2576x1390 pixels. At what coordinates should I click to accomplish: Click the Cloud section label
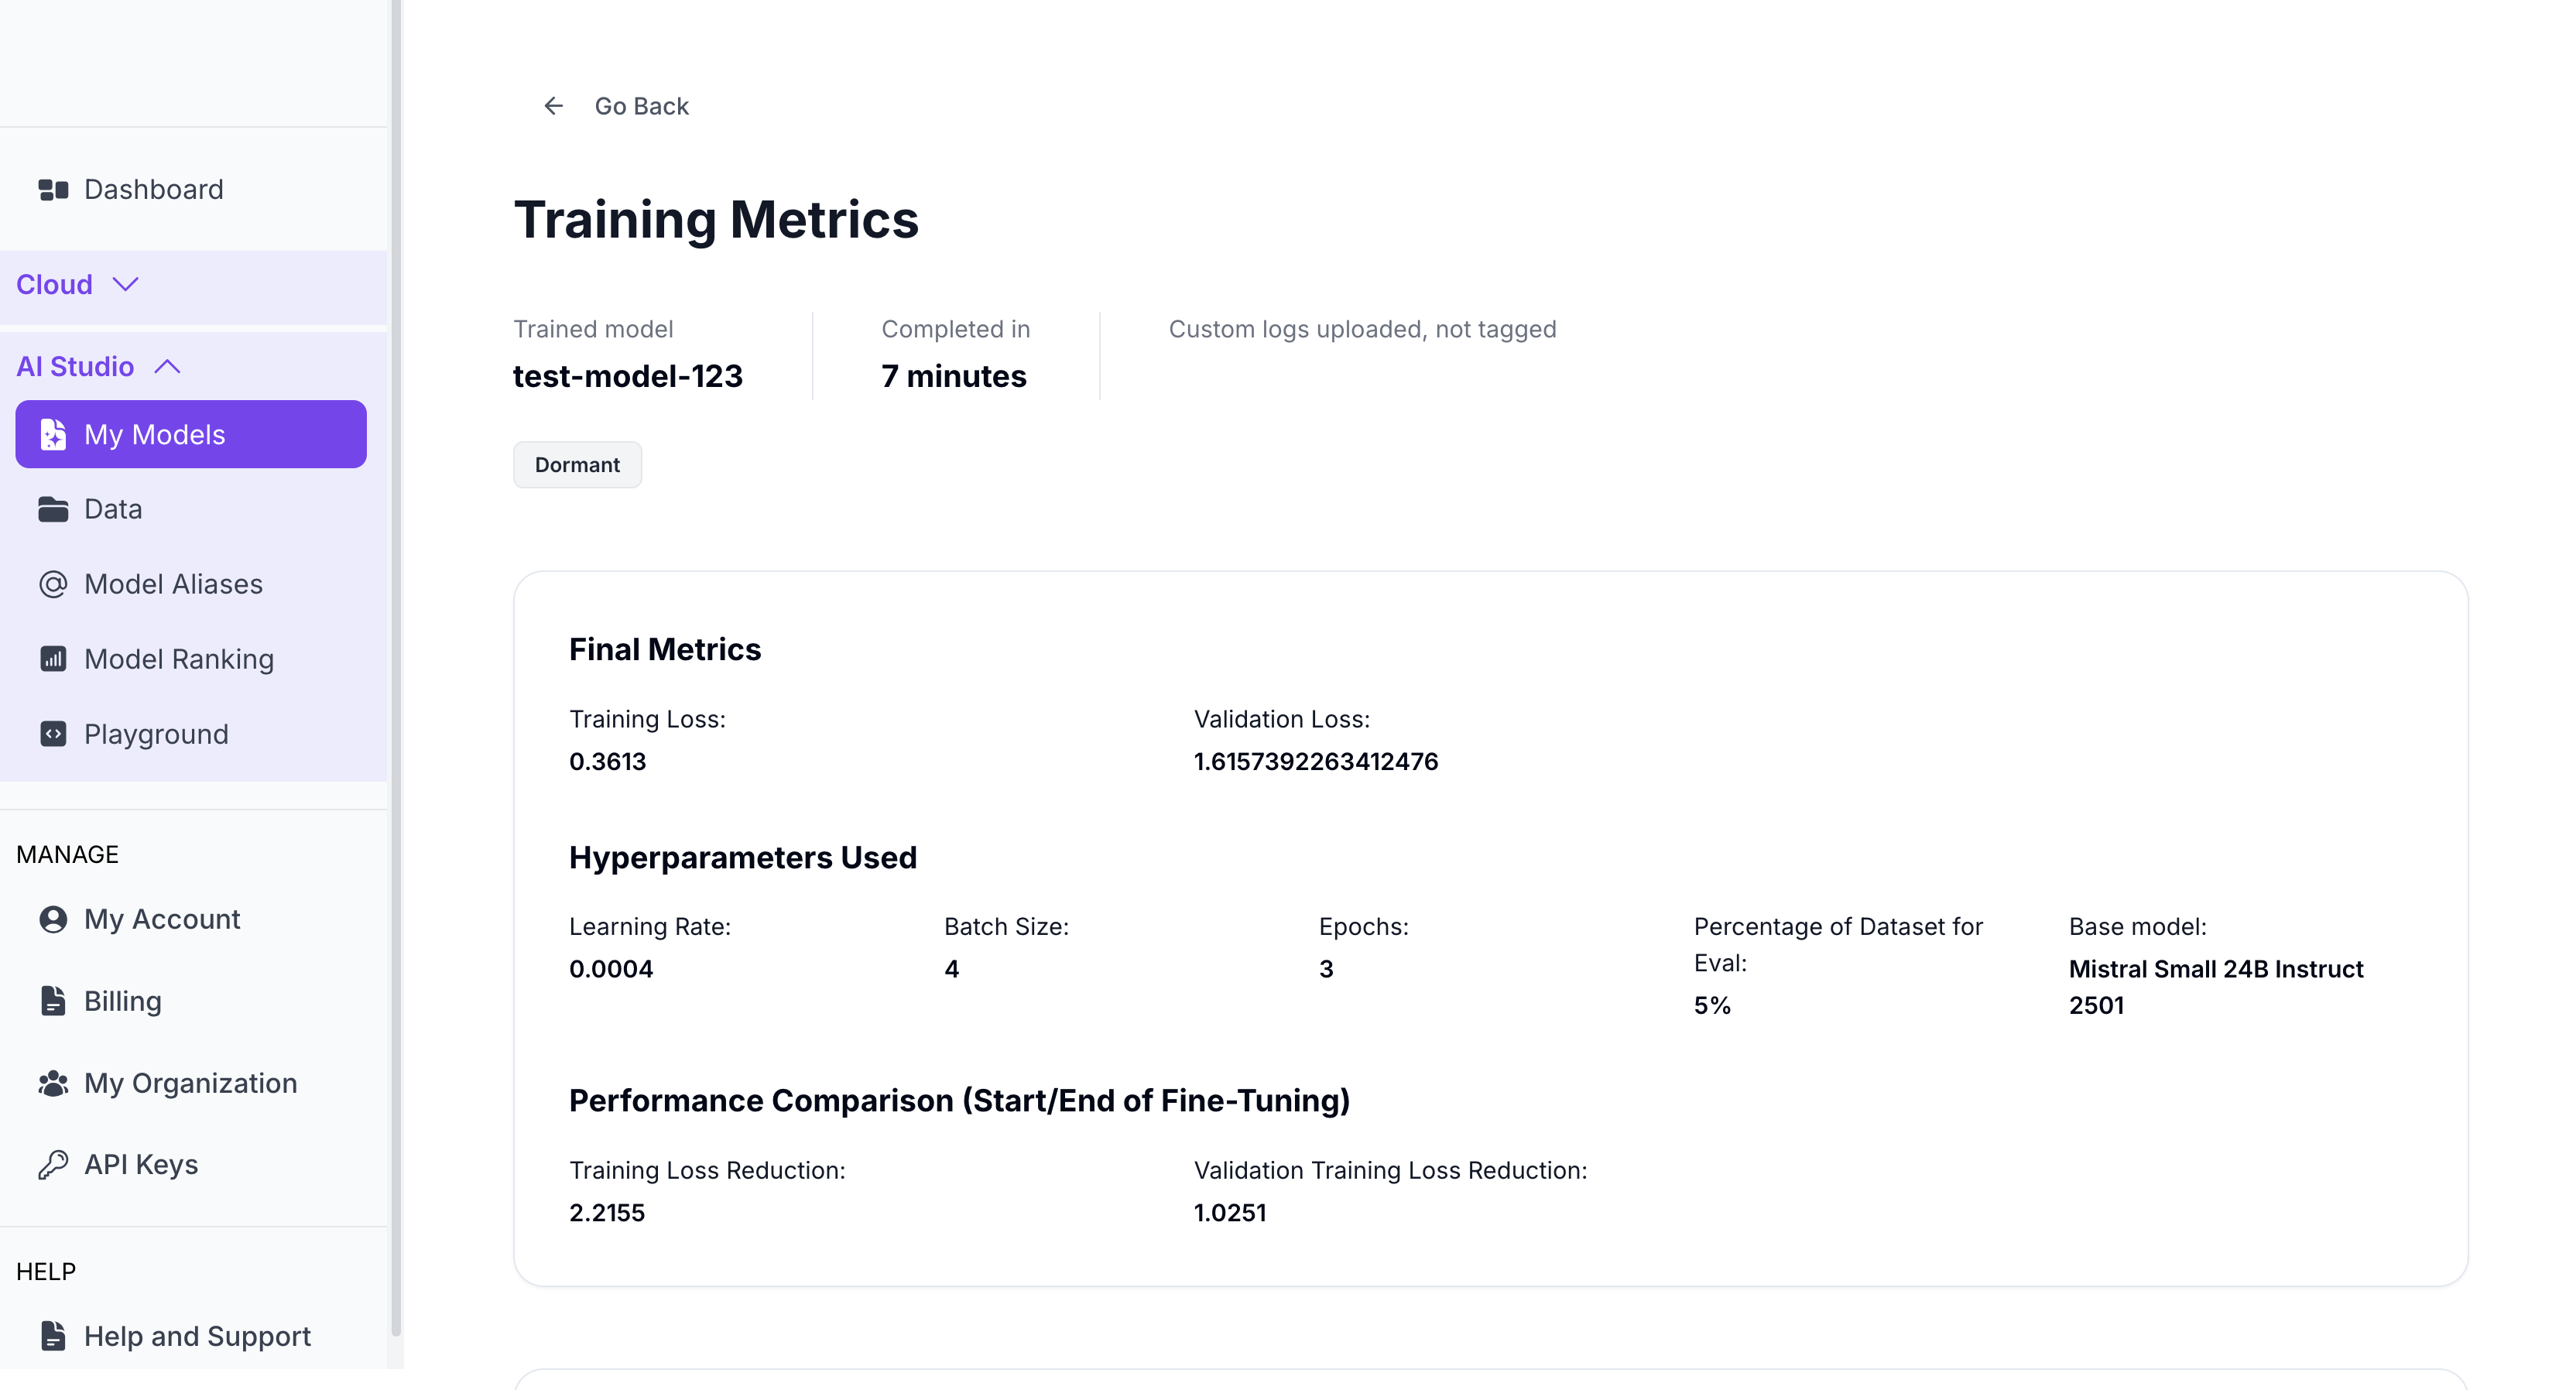pyautogui.click(x=54, y=285)
